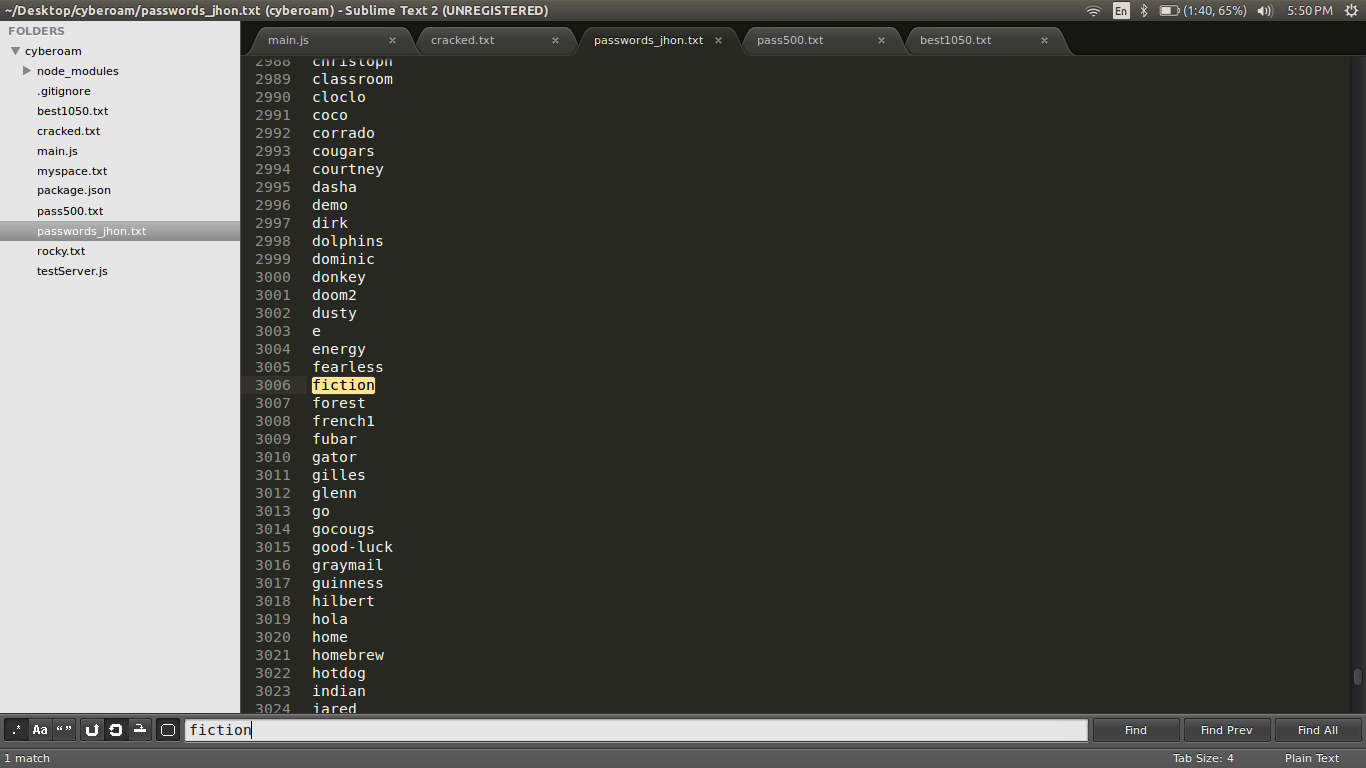Click the Find Prev button
The width and height of the screenshot is (1366, 768).
[1227, 730]
